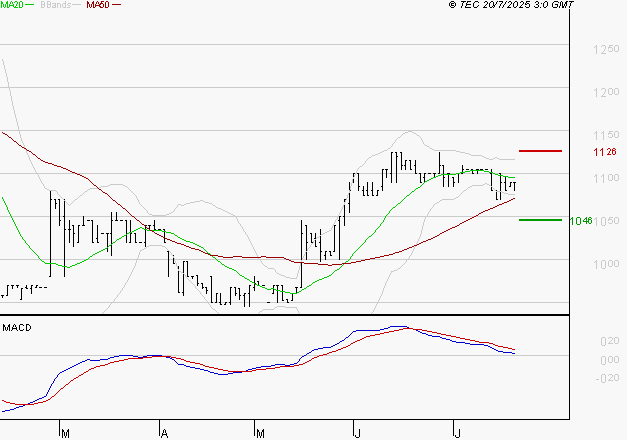627x440 pixels.
Task: Click the A month marker on the time axis
Action: pyautogui.click(x=164, y=433)
